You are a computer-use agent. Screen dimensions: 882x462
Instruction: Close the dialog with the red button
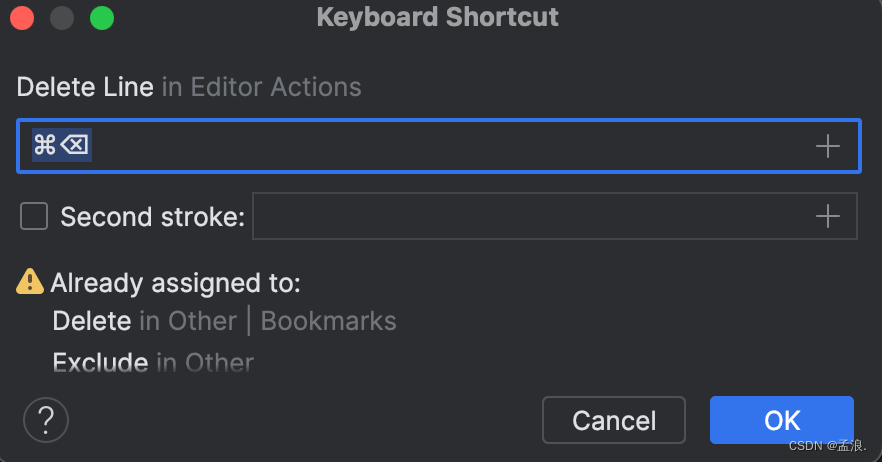tap(22, 18)
